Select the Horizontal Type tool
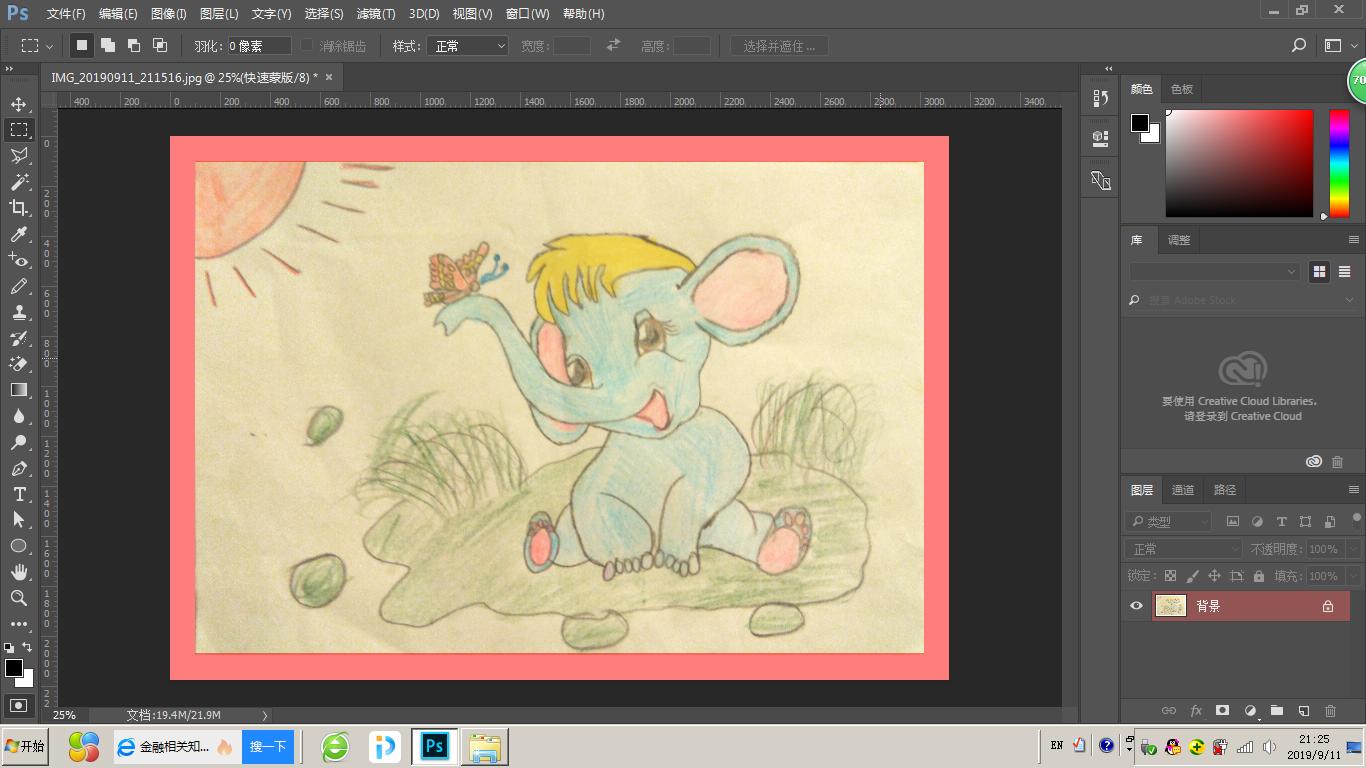Image resolution: width=1366 pixels, height=768 pixels. click(18, 494)
